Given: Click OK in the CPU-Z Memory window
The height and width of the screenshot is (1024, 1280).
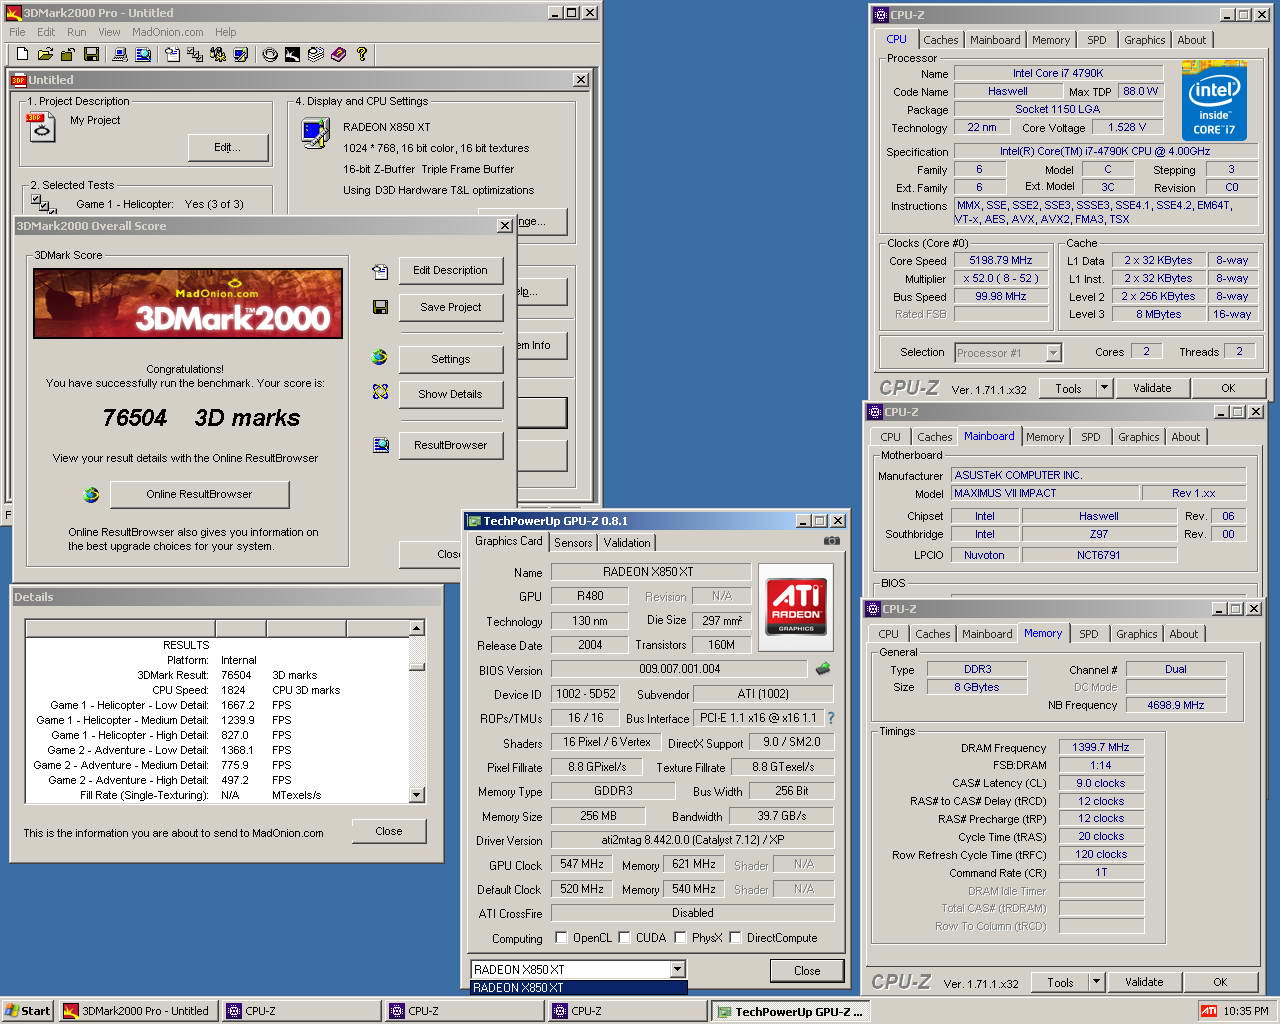Looking at the screenshot, I should coord(1220,982).
